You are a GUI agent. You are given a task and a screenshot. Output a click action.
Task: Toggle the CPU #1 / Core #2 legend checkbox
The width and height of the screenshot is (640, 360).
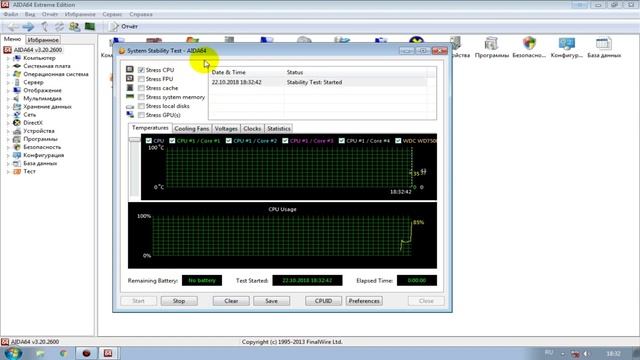[x=229, y=141]
